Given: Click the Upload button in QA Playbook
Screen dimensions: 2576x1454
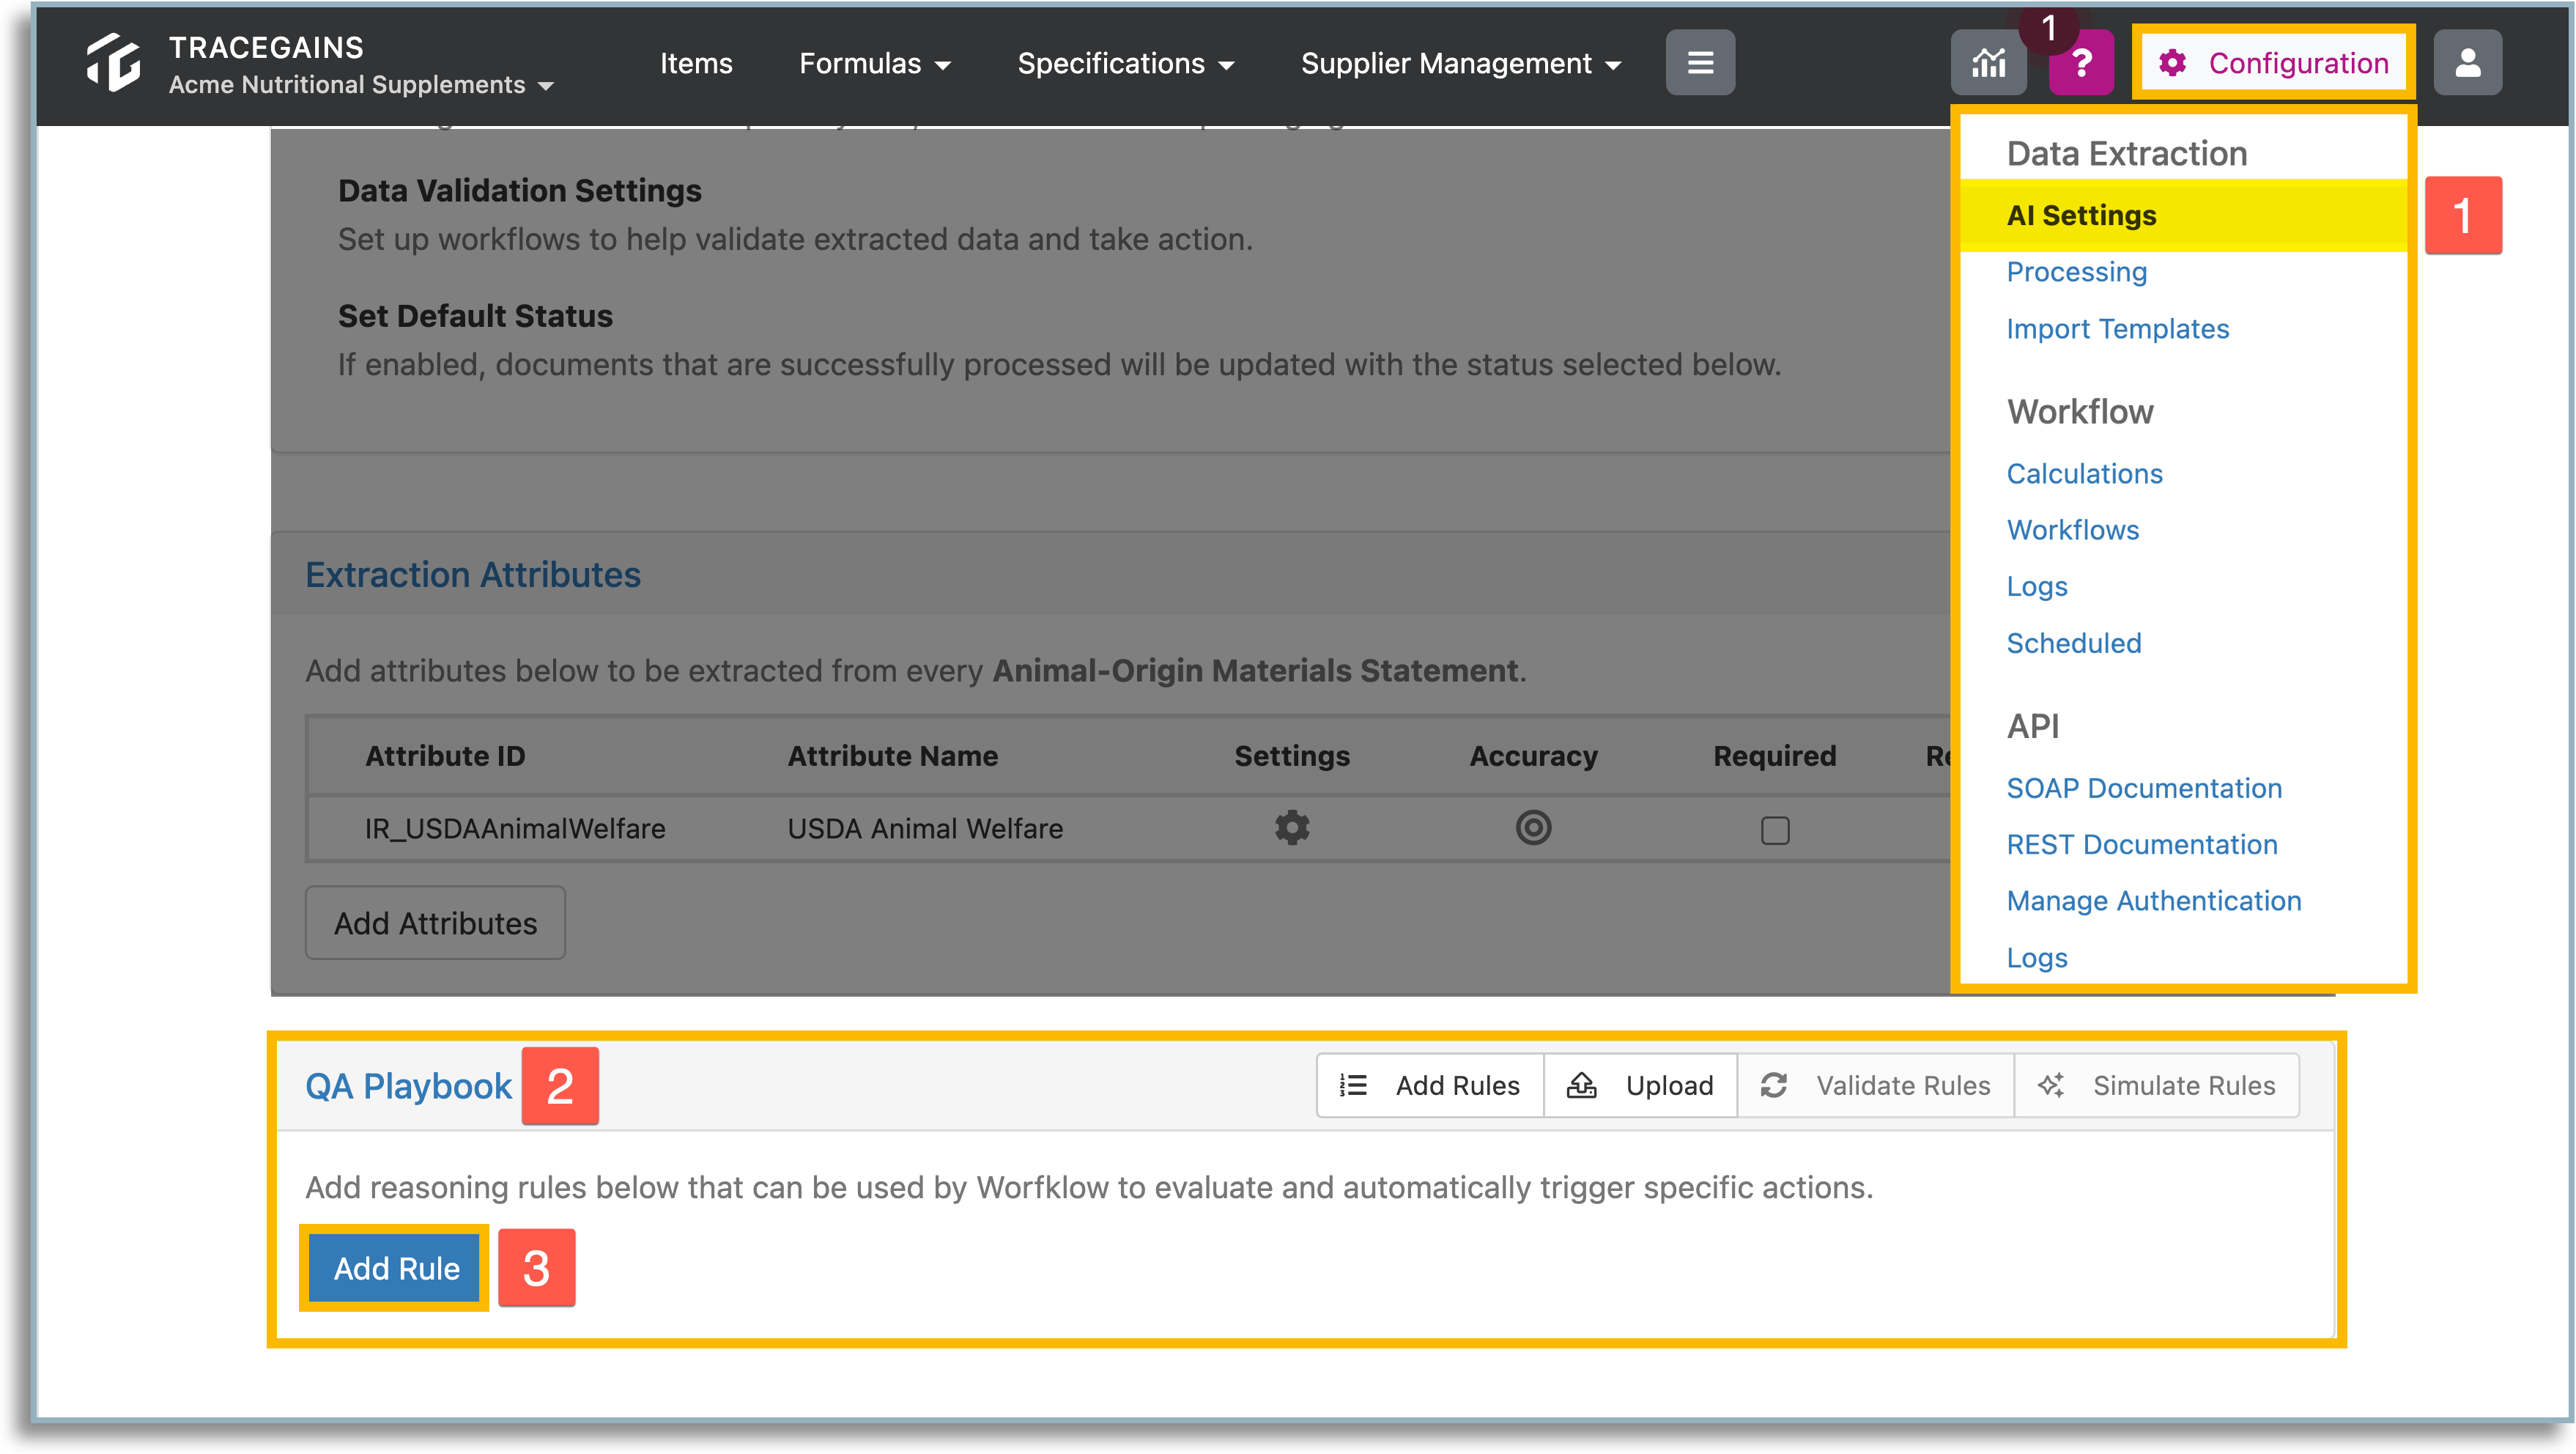Looking at the screenshot, I should coord(1640,1086).
